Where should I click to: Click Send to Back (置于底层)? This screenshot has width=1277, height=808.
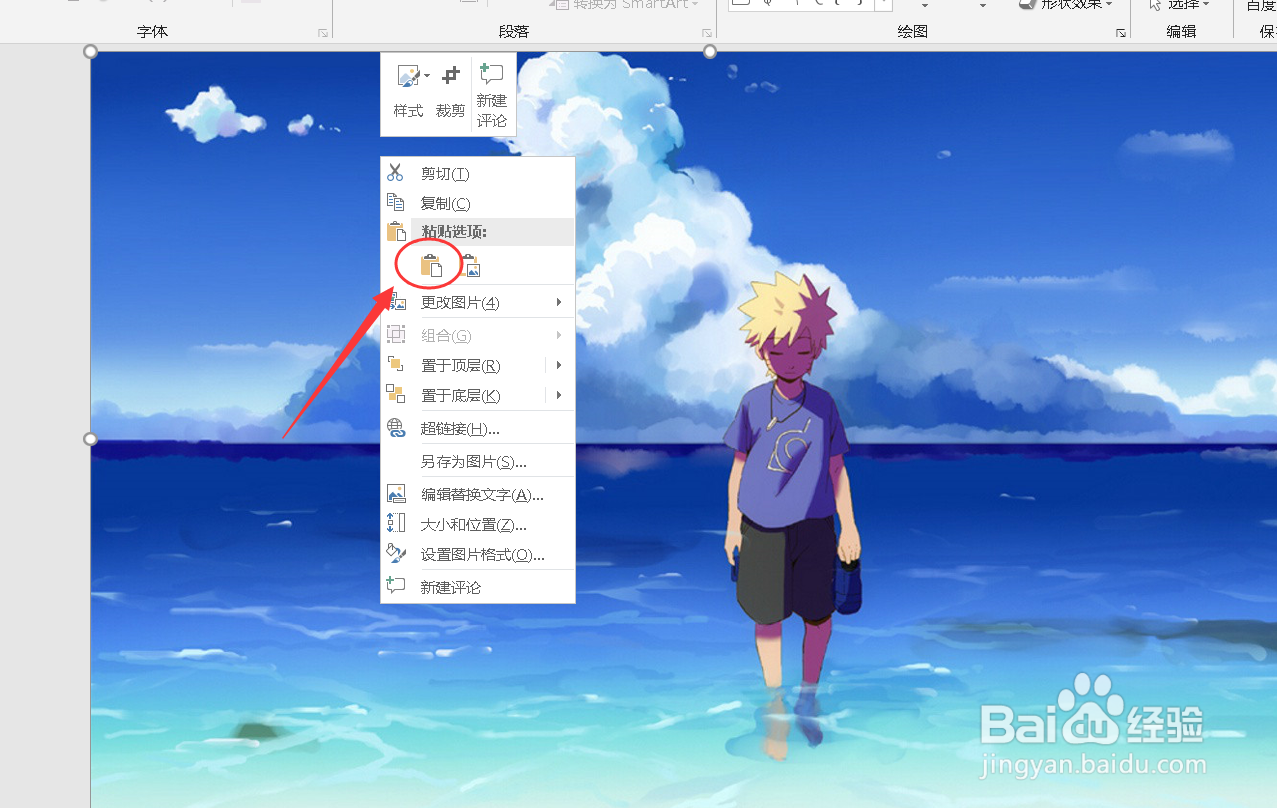point(463,395)
